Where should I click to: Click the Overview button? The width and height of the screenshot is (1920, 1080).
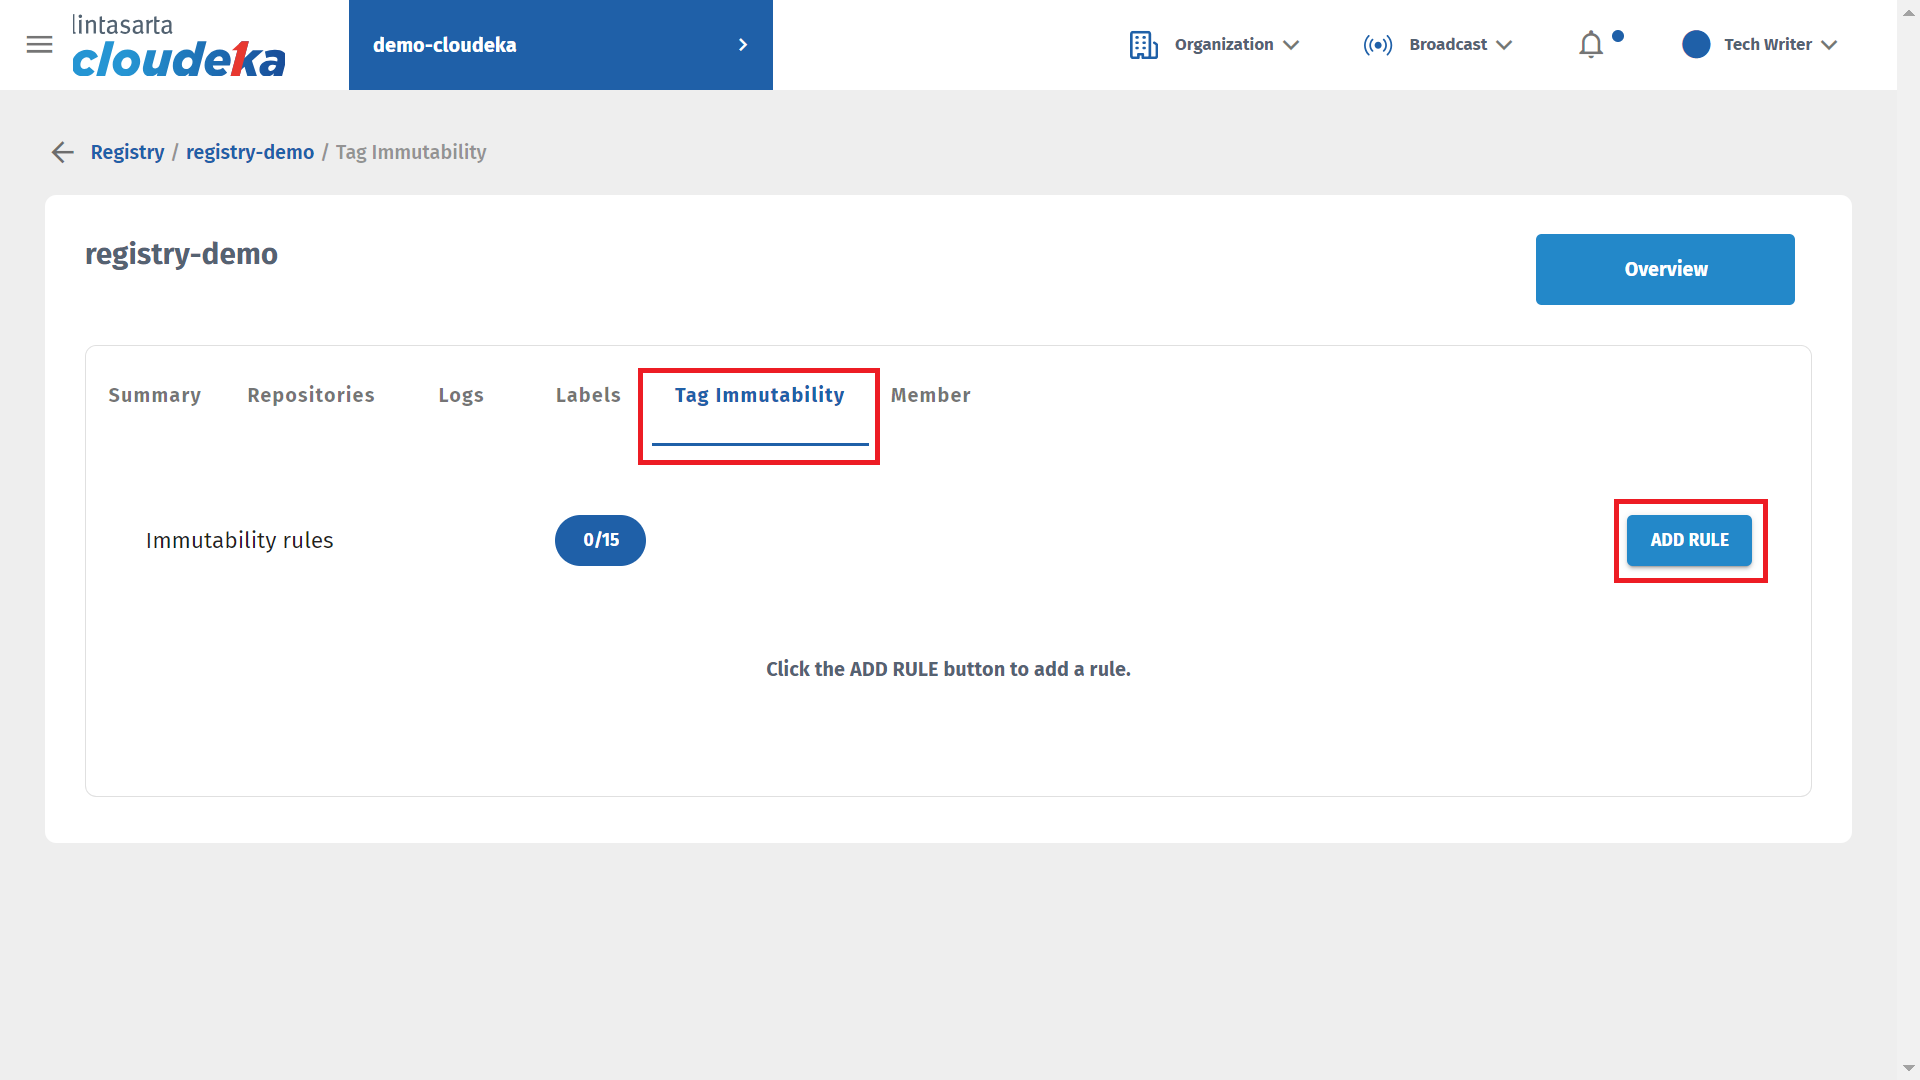(1665, 269)
